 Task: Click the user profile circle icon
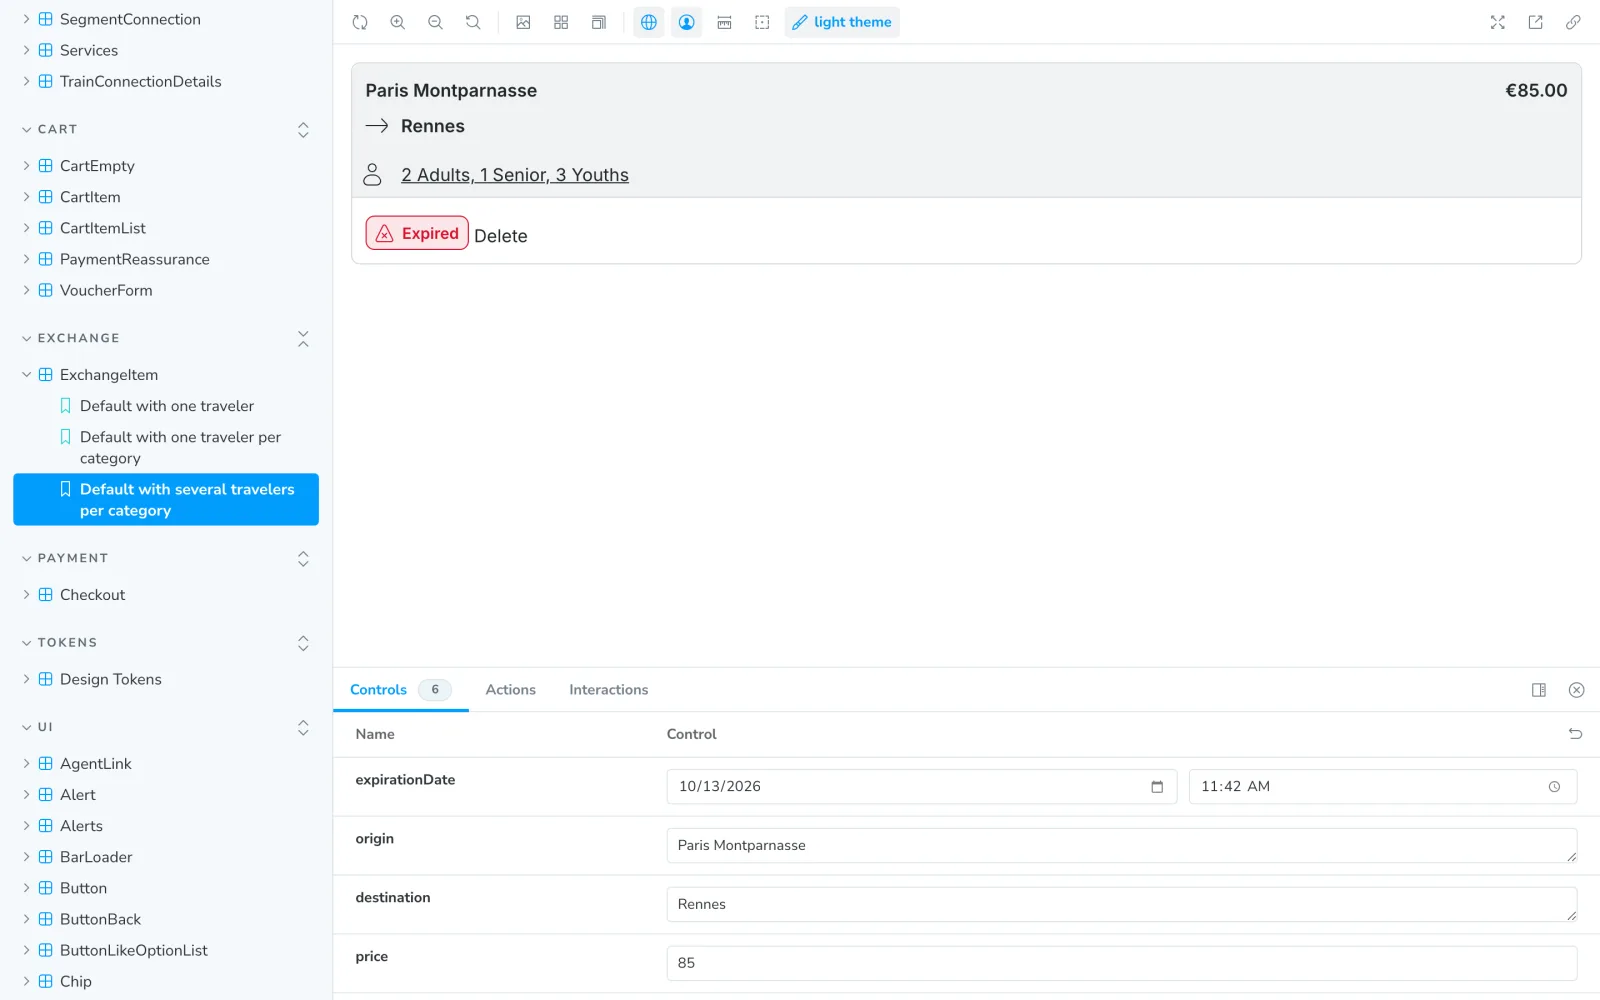(x=687, y=22)
